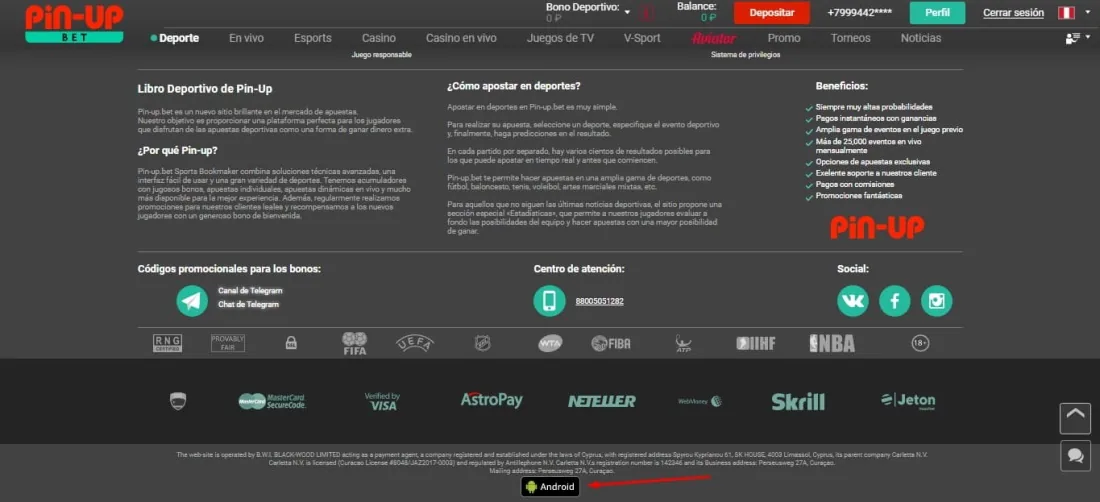Open the Juego responsable link
1100x502 pixels.
point(382,55)
